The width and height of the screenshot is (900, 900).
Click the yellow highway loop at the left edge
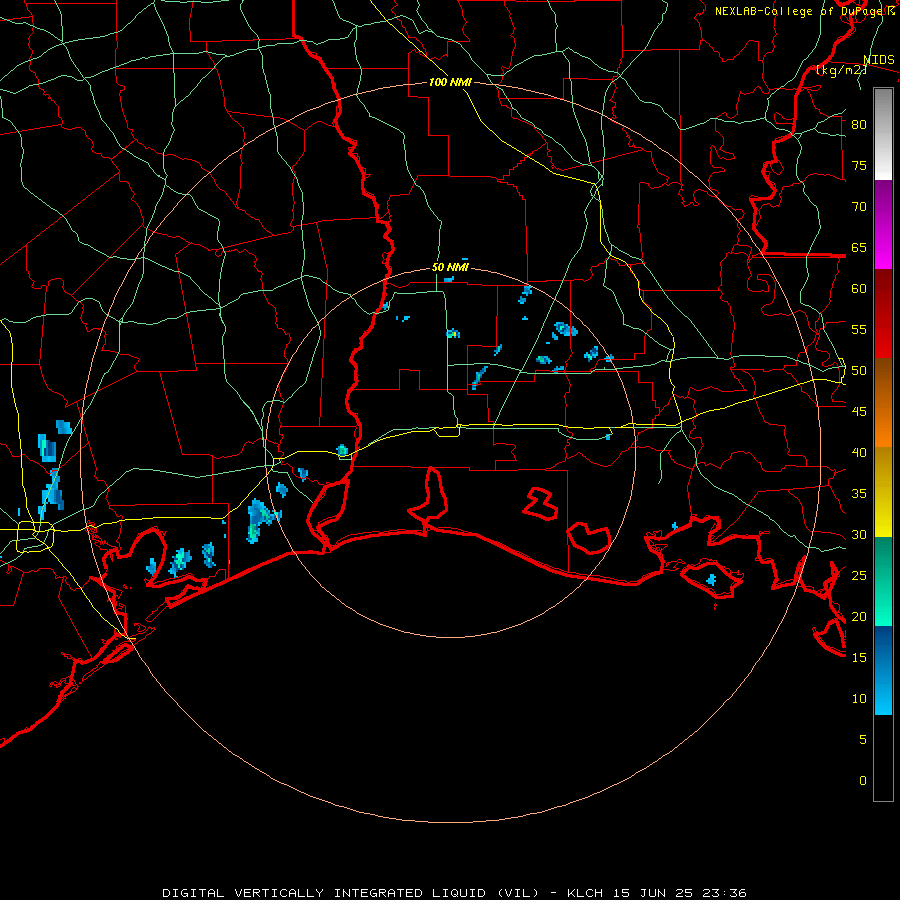click(35, 537)
